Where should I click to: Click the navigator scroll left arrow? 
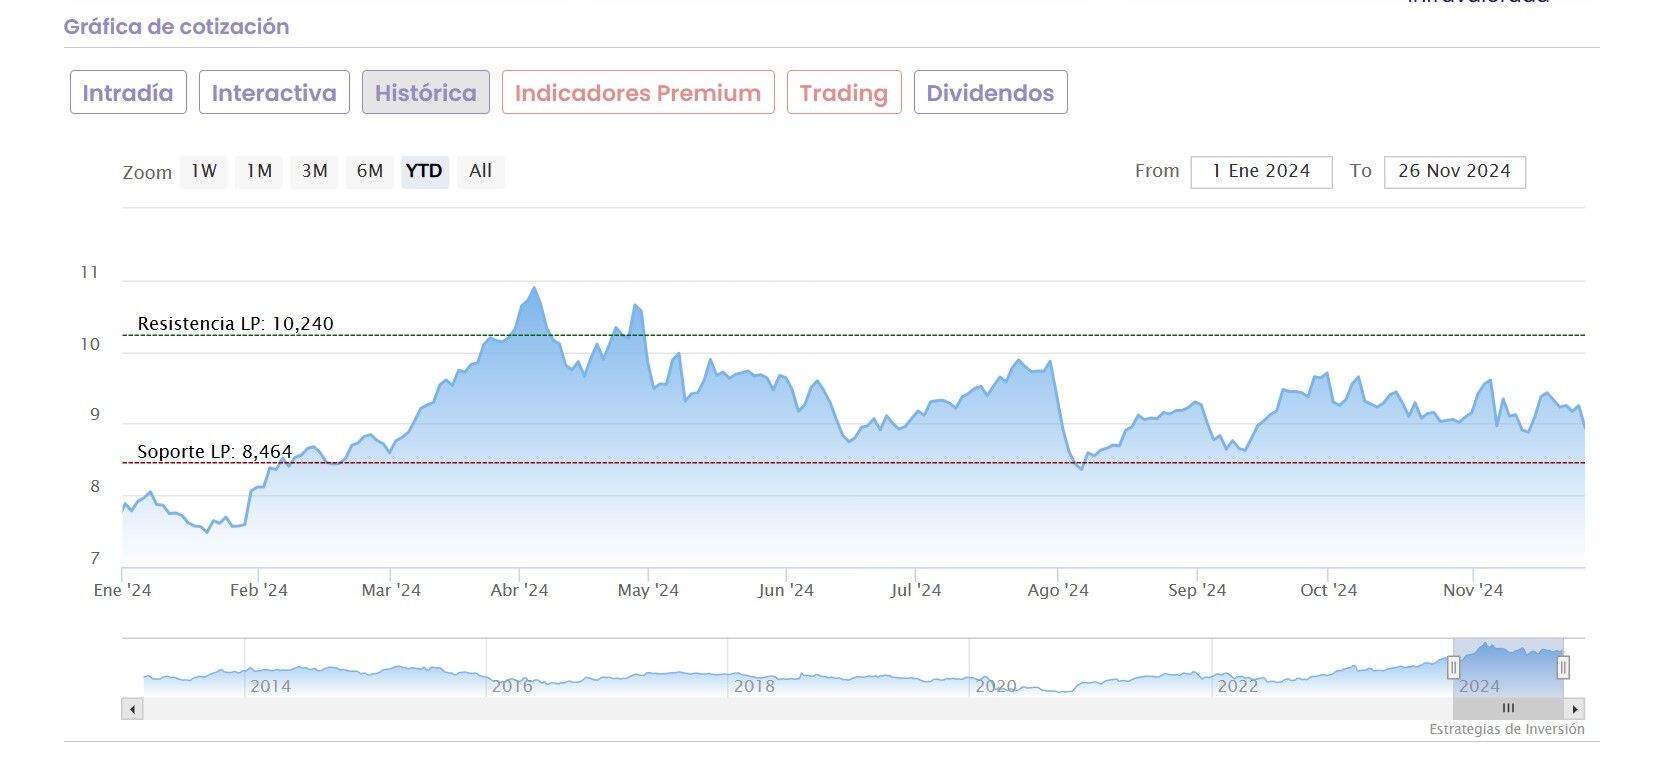pyautogui.click(x=133, y=709)
